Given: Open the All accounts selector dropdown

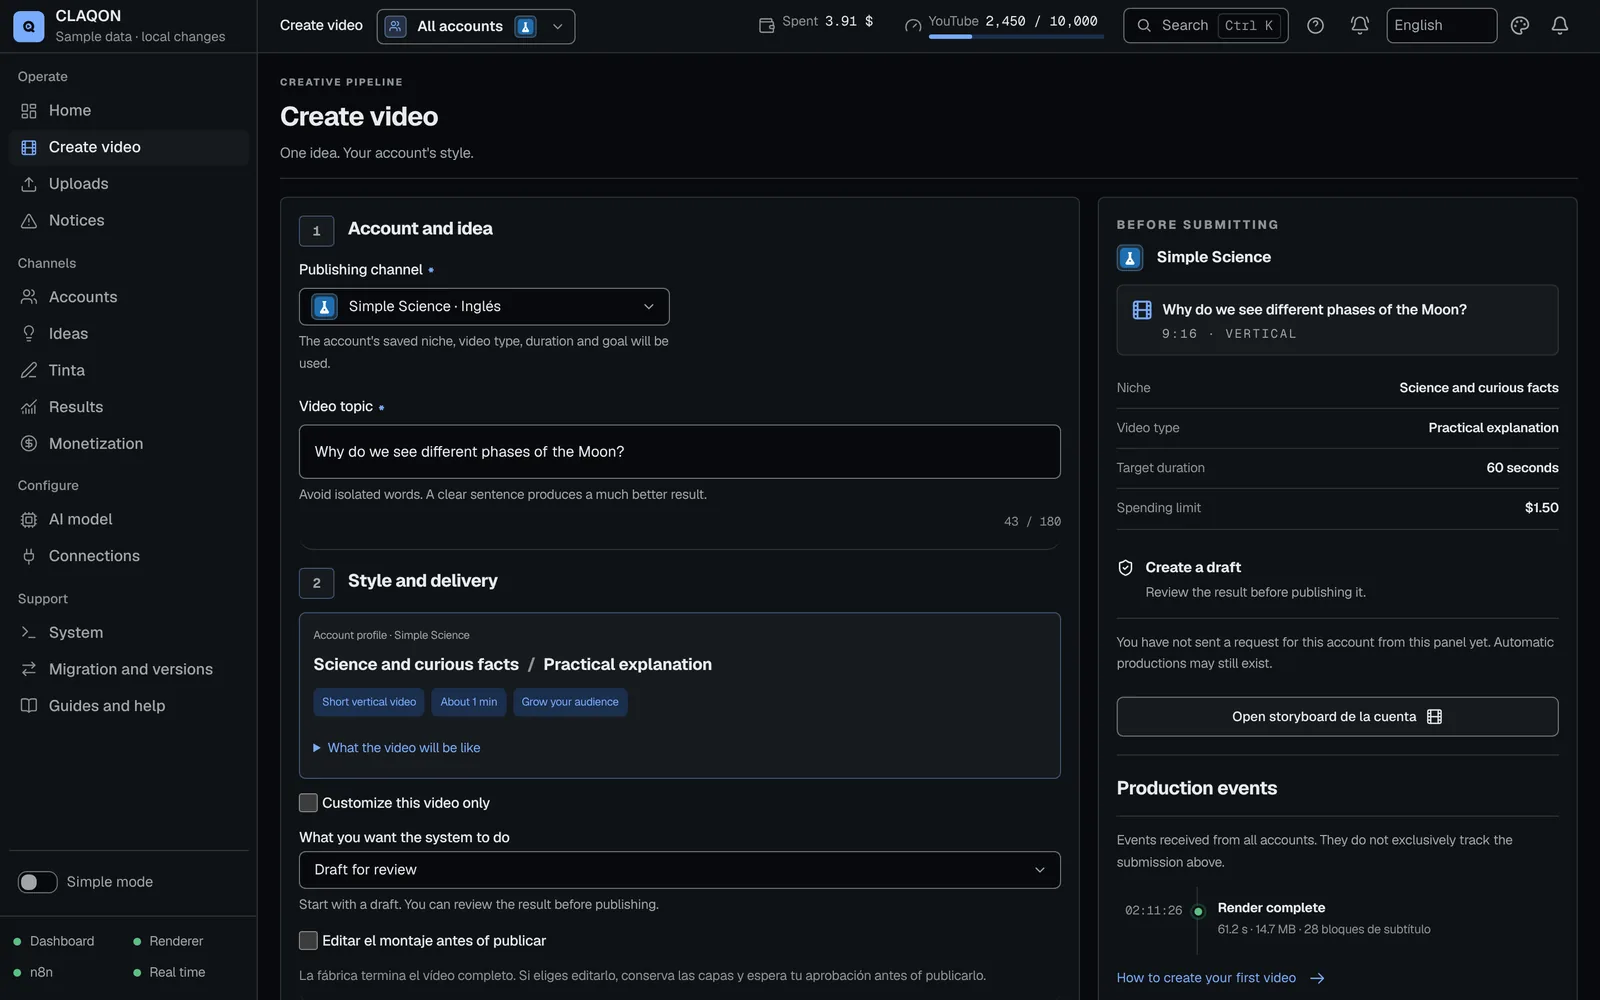Looking at the screenshot, I should 476,26.
